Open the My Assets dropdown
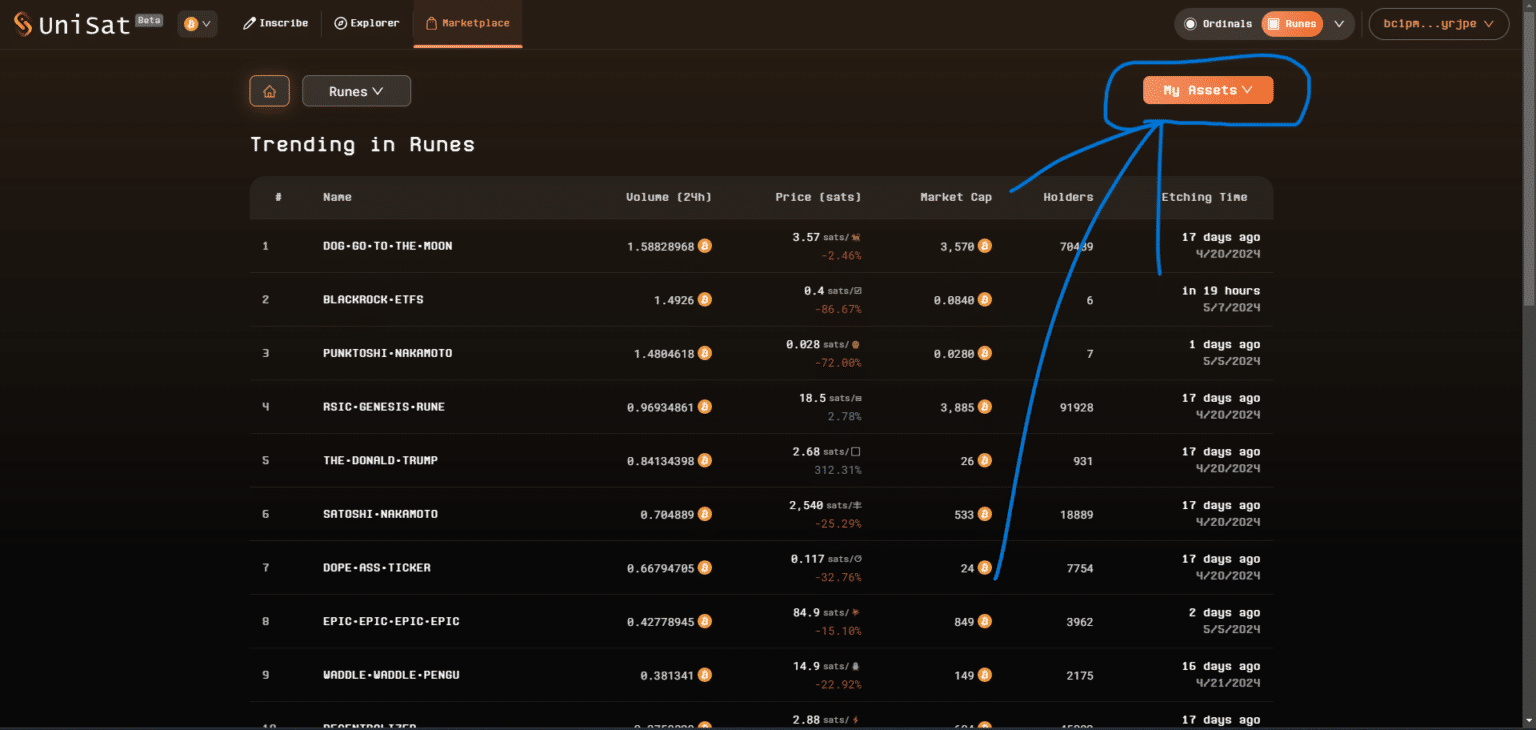Viewport: 1536px width, 730px height. (1207, 90)
